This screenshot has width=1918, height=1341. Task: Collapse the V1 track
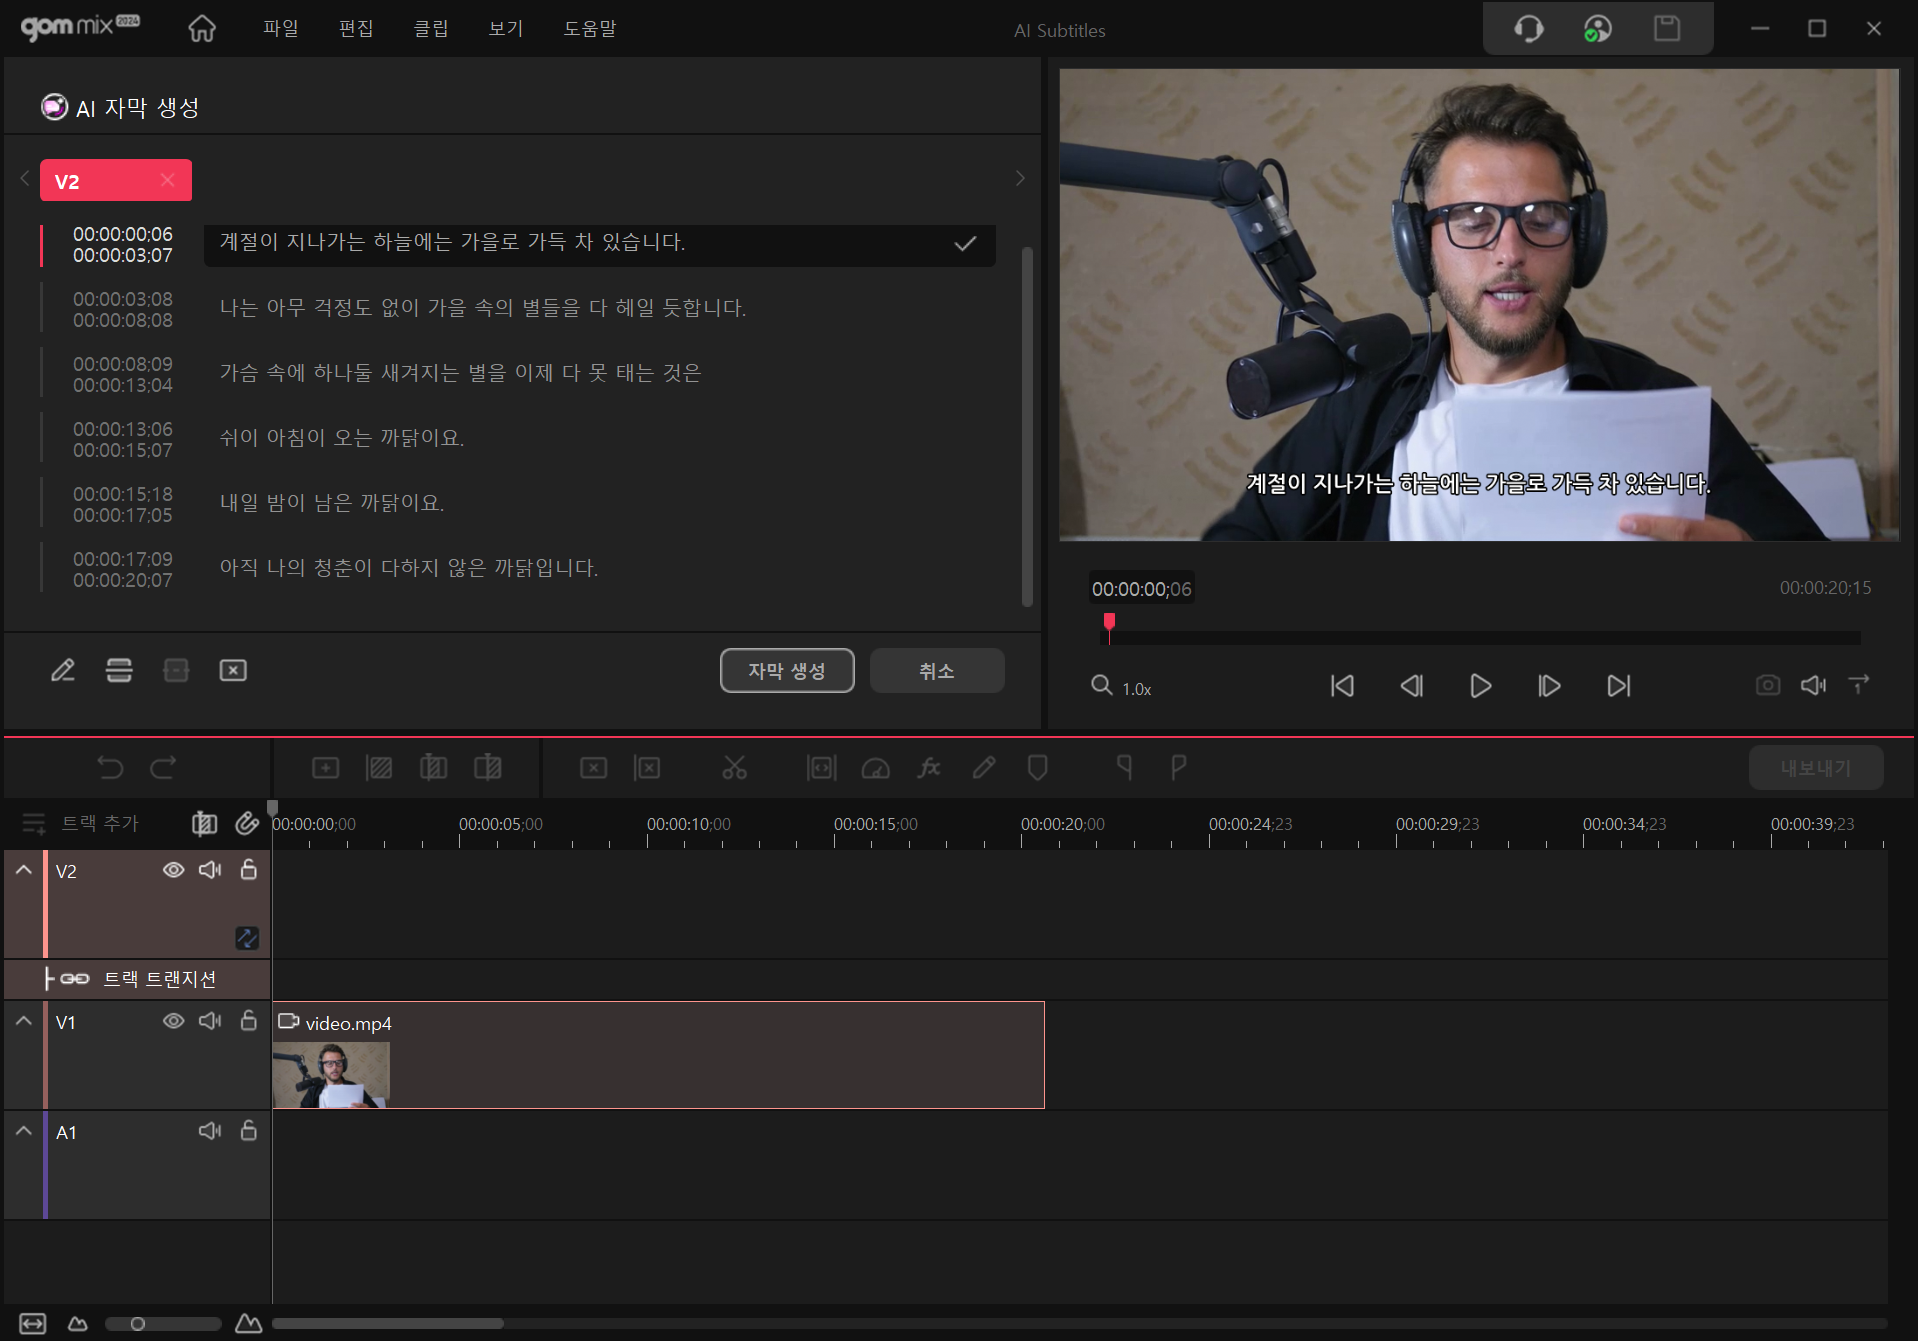pyautogui.click(x=24, y=1021)
